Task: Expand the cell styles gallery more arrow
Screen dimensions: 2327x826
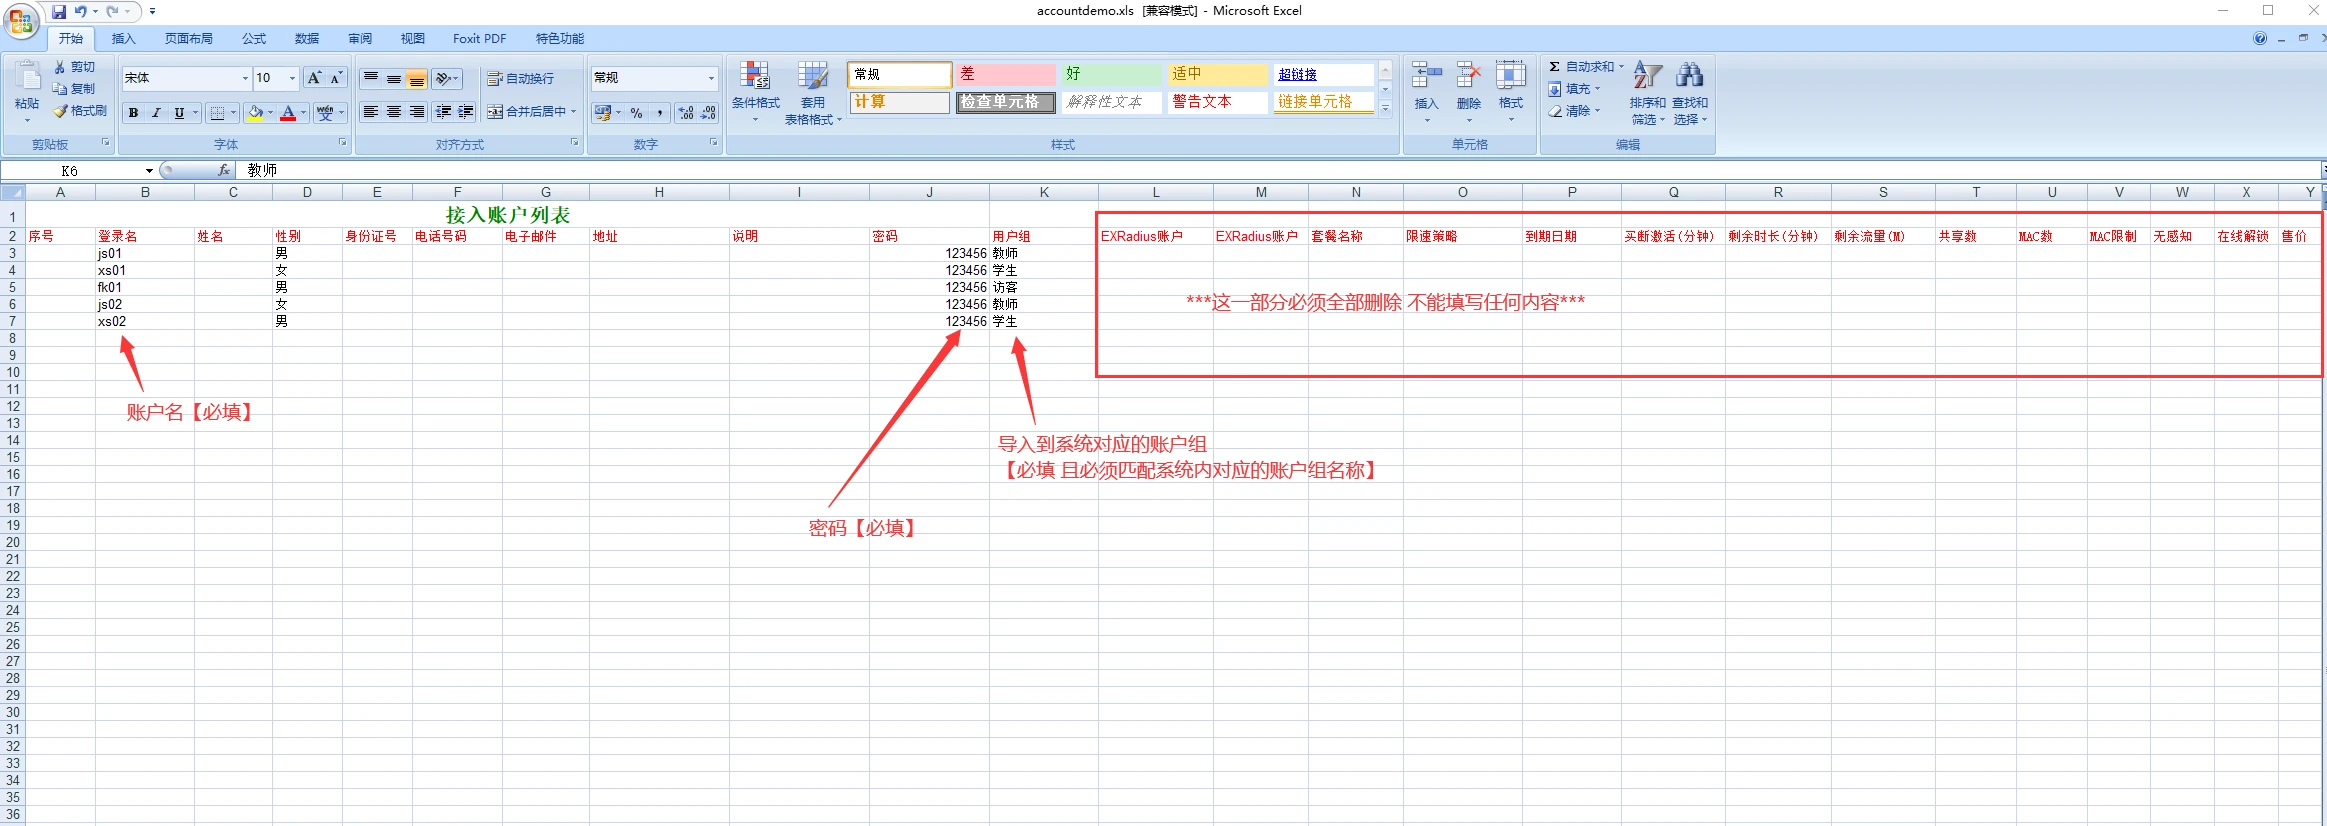Action: click(x=1385, y=109)
